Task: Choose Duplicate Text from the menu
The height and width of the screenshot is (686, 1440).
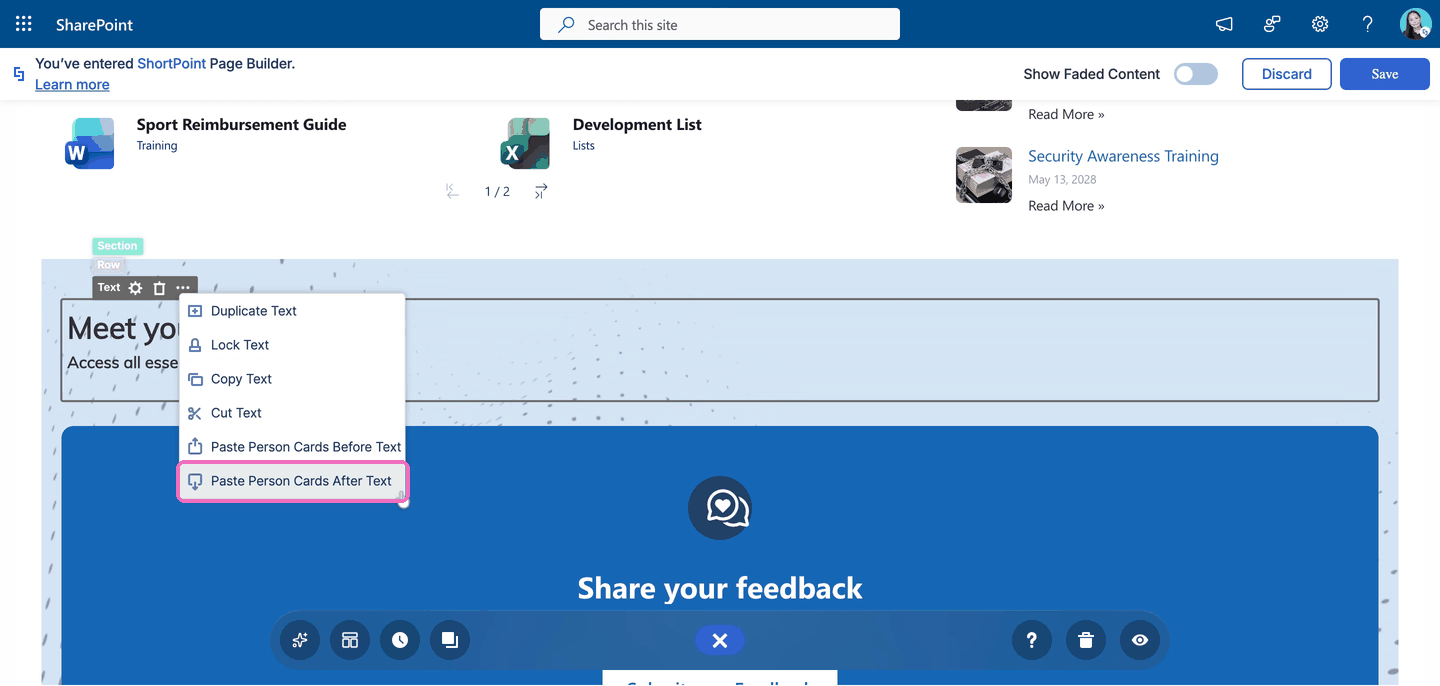Action: tap(292, 311)
